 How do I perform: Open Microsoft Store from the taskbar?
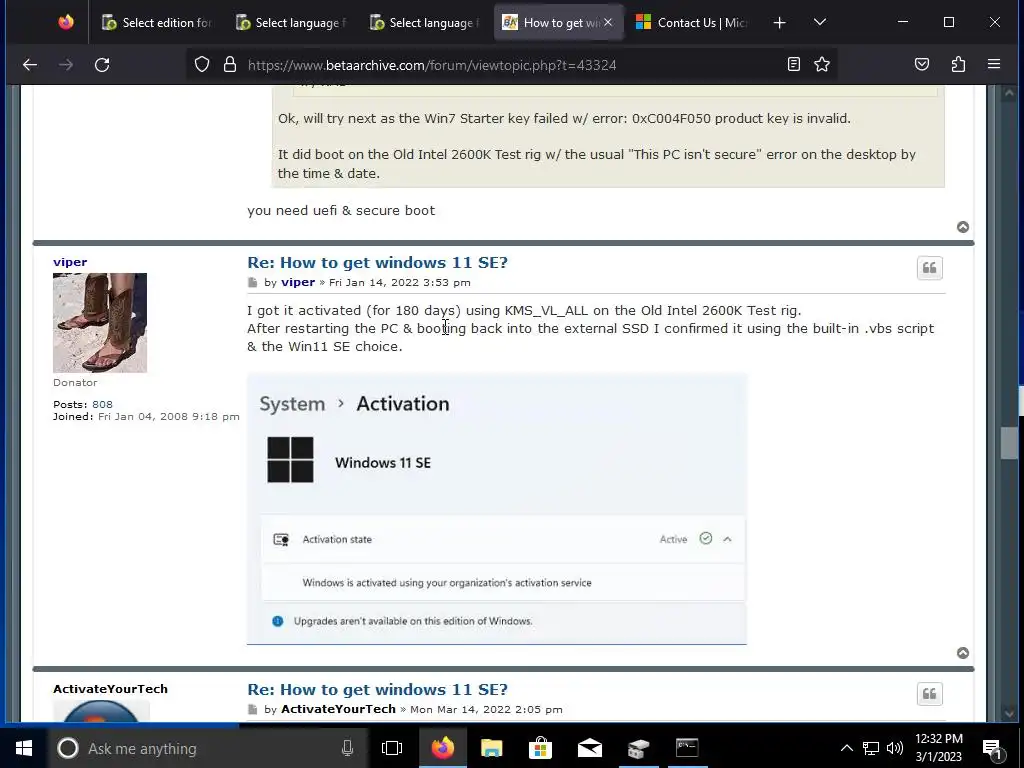(541, 748)
